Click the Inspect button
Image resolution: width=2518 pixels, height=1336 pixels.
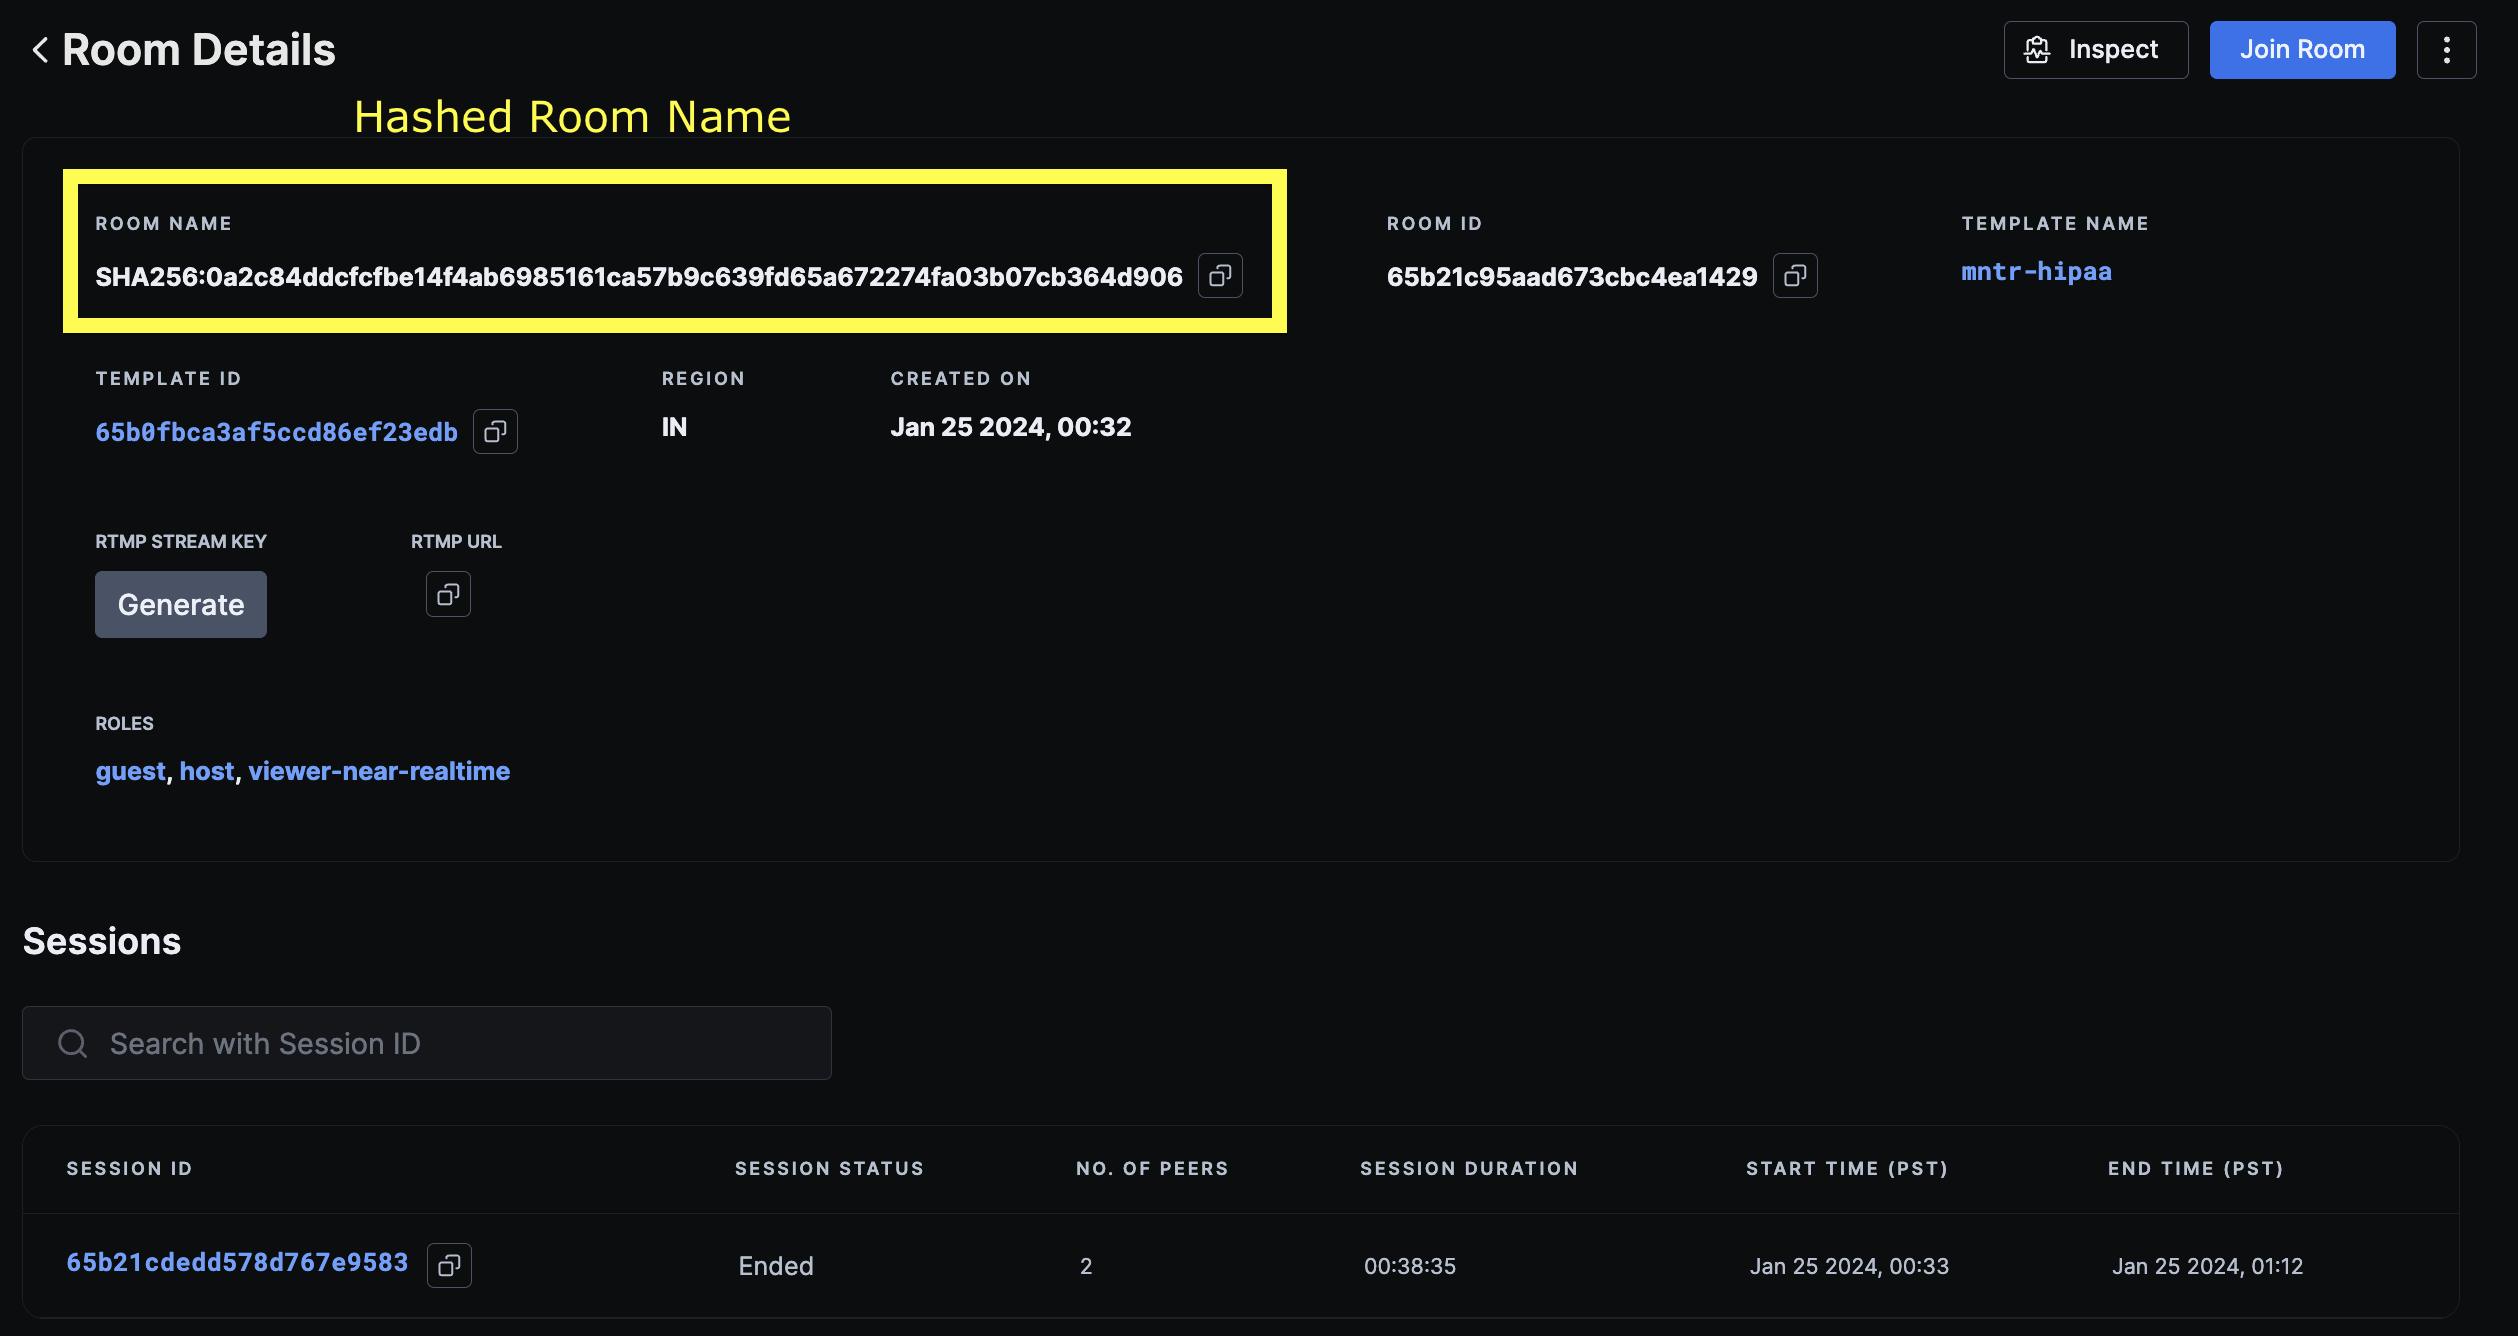pos(2095,50)
